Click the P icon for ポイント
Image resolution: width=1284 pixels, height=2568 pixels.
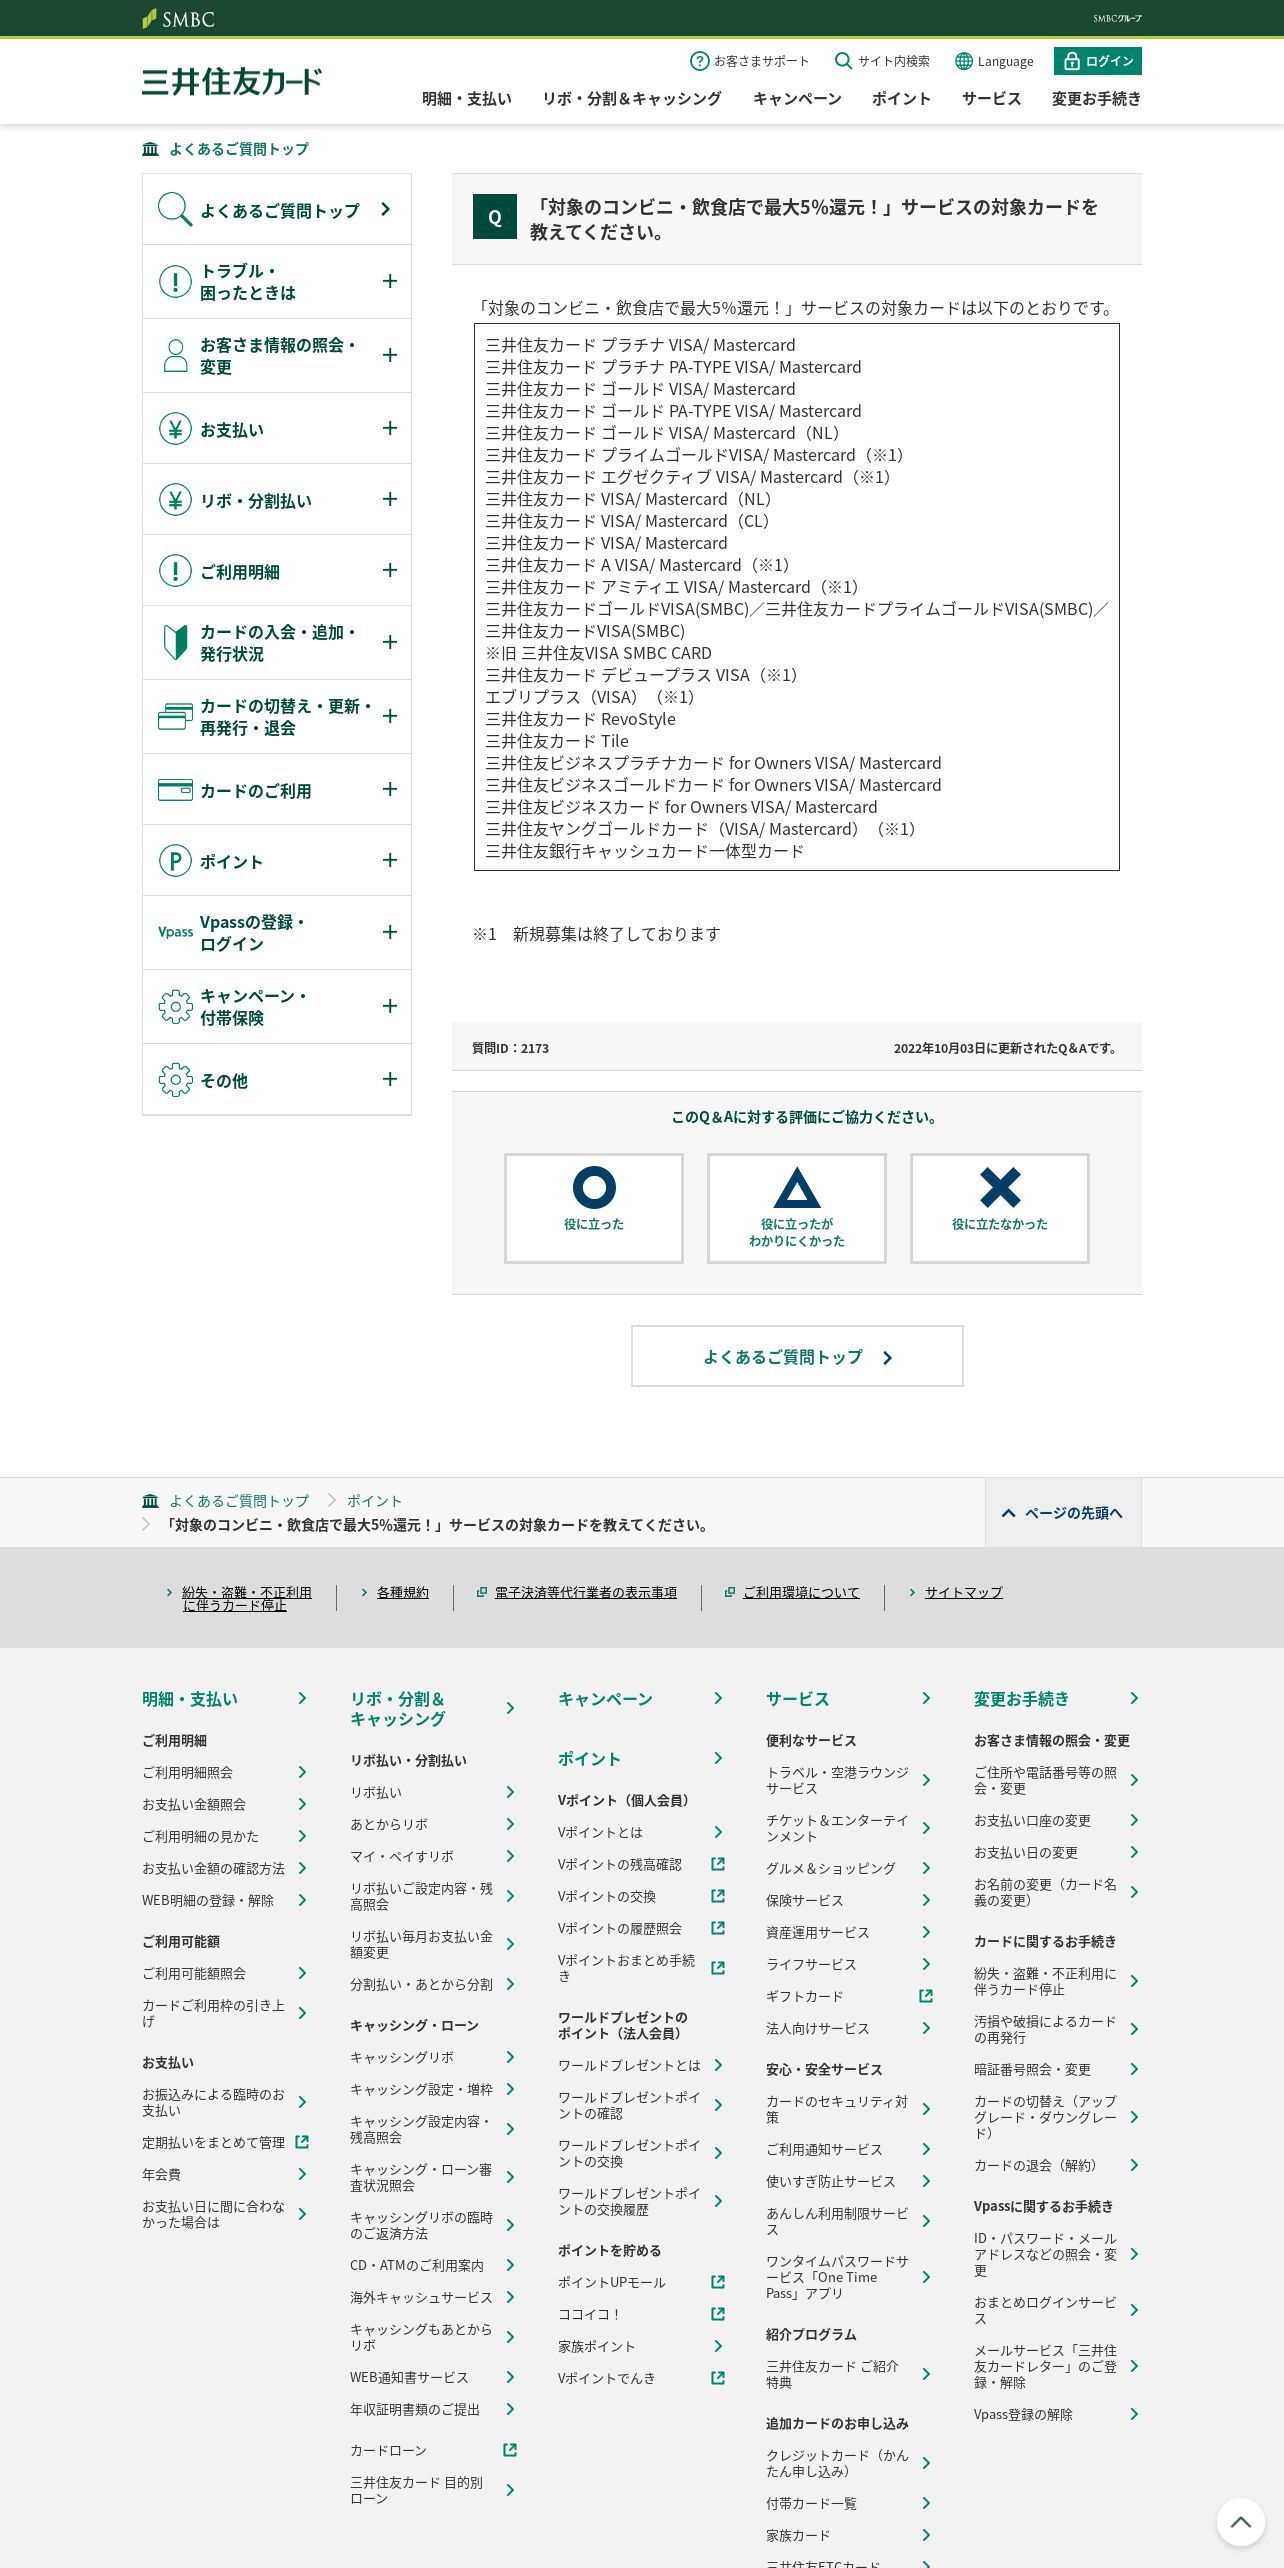pyautogui.click(x=175, y=861)
